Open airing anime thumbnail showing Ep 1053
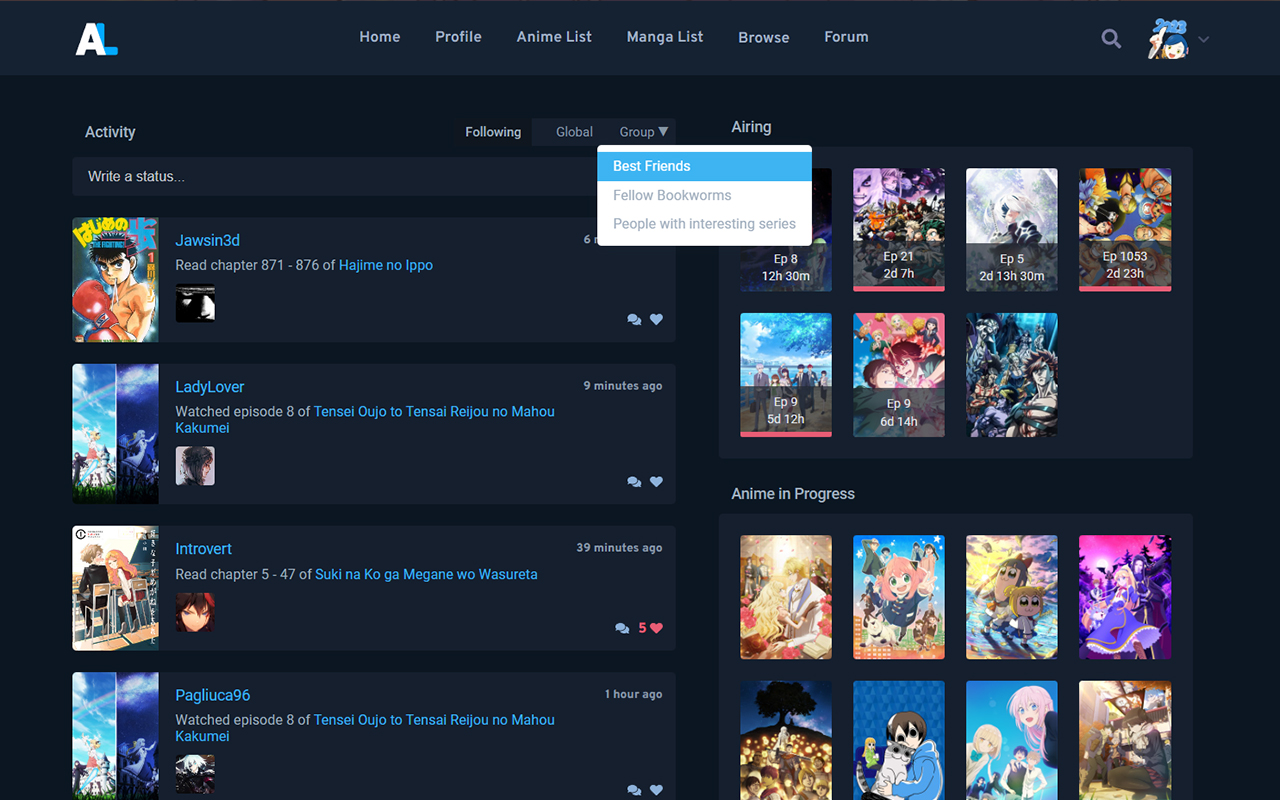 [1125, 230]
